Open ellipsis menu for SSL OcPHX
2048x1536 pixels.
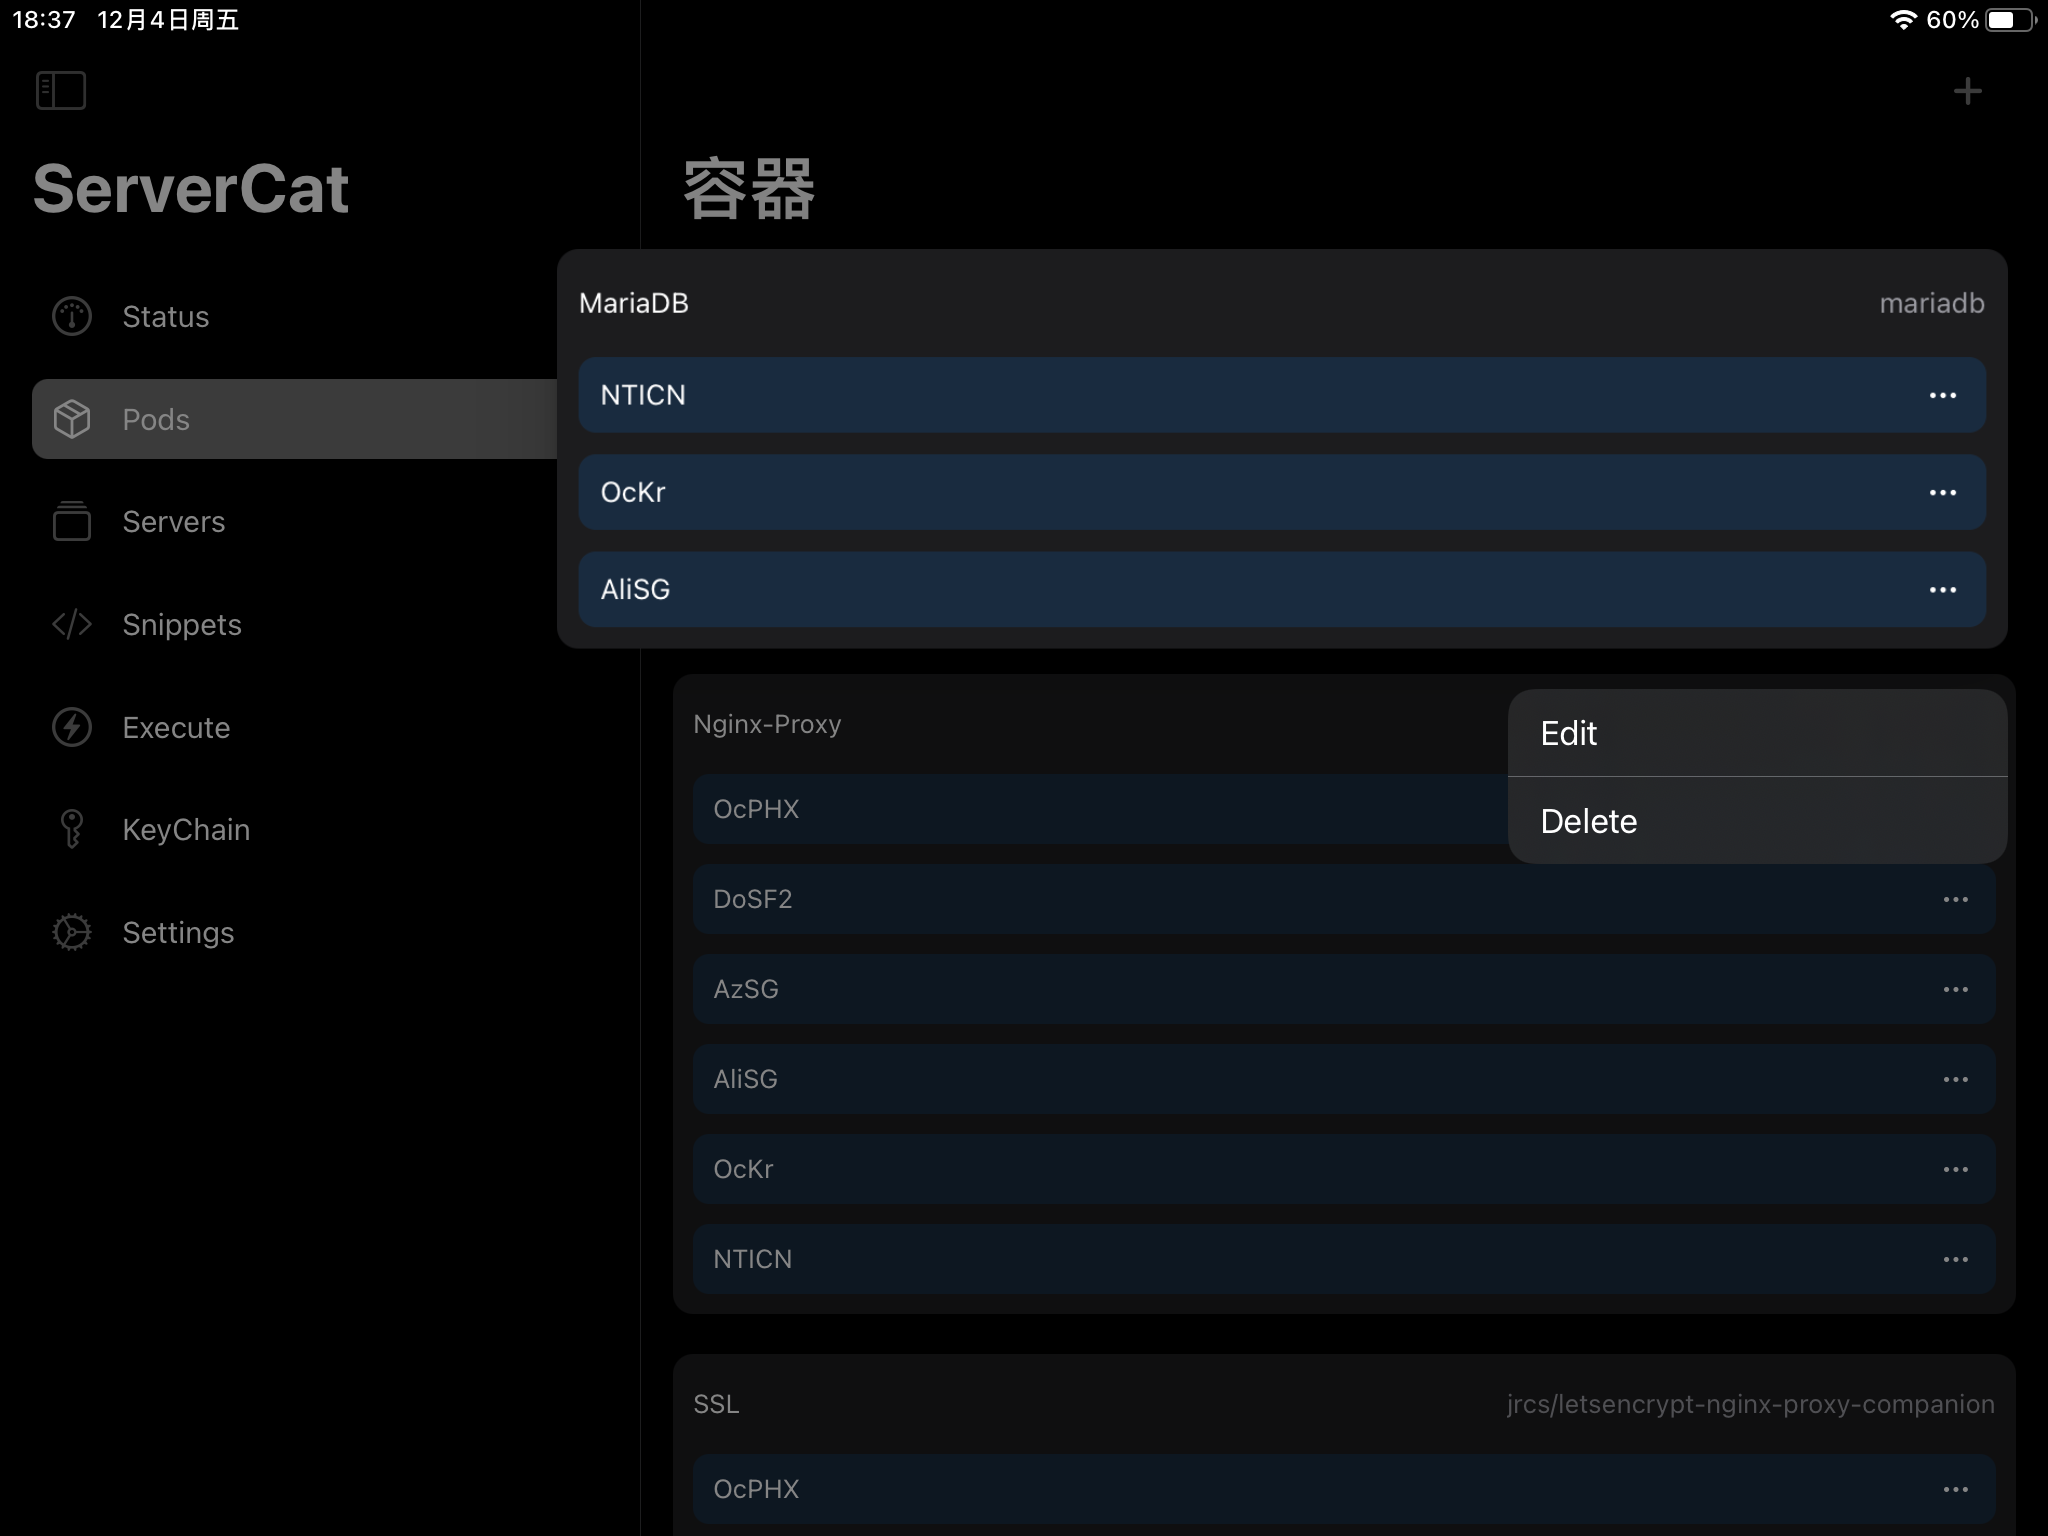1955,1490
